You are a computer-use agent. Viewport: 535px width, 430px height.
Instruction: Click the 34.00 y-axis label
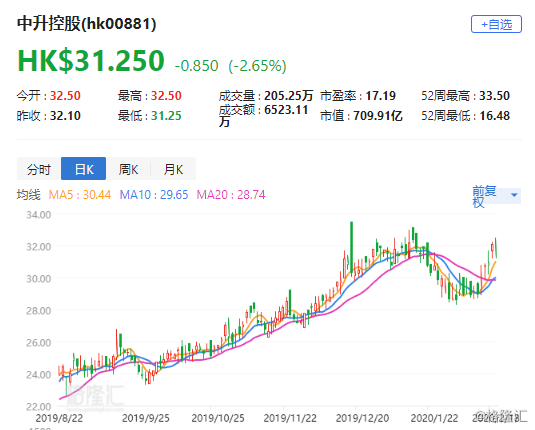click(x=39, y=215)
